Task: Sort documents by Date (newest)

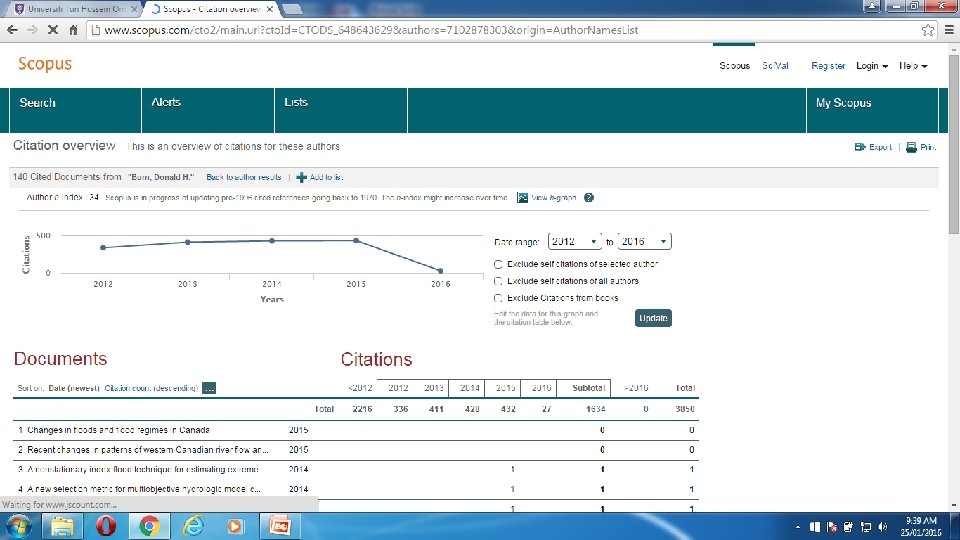Action: (x=73, y=388)
